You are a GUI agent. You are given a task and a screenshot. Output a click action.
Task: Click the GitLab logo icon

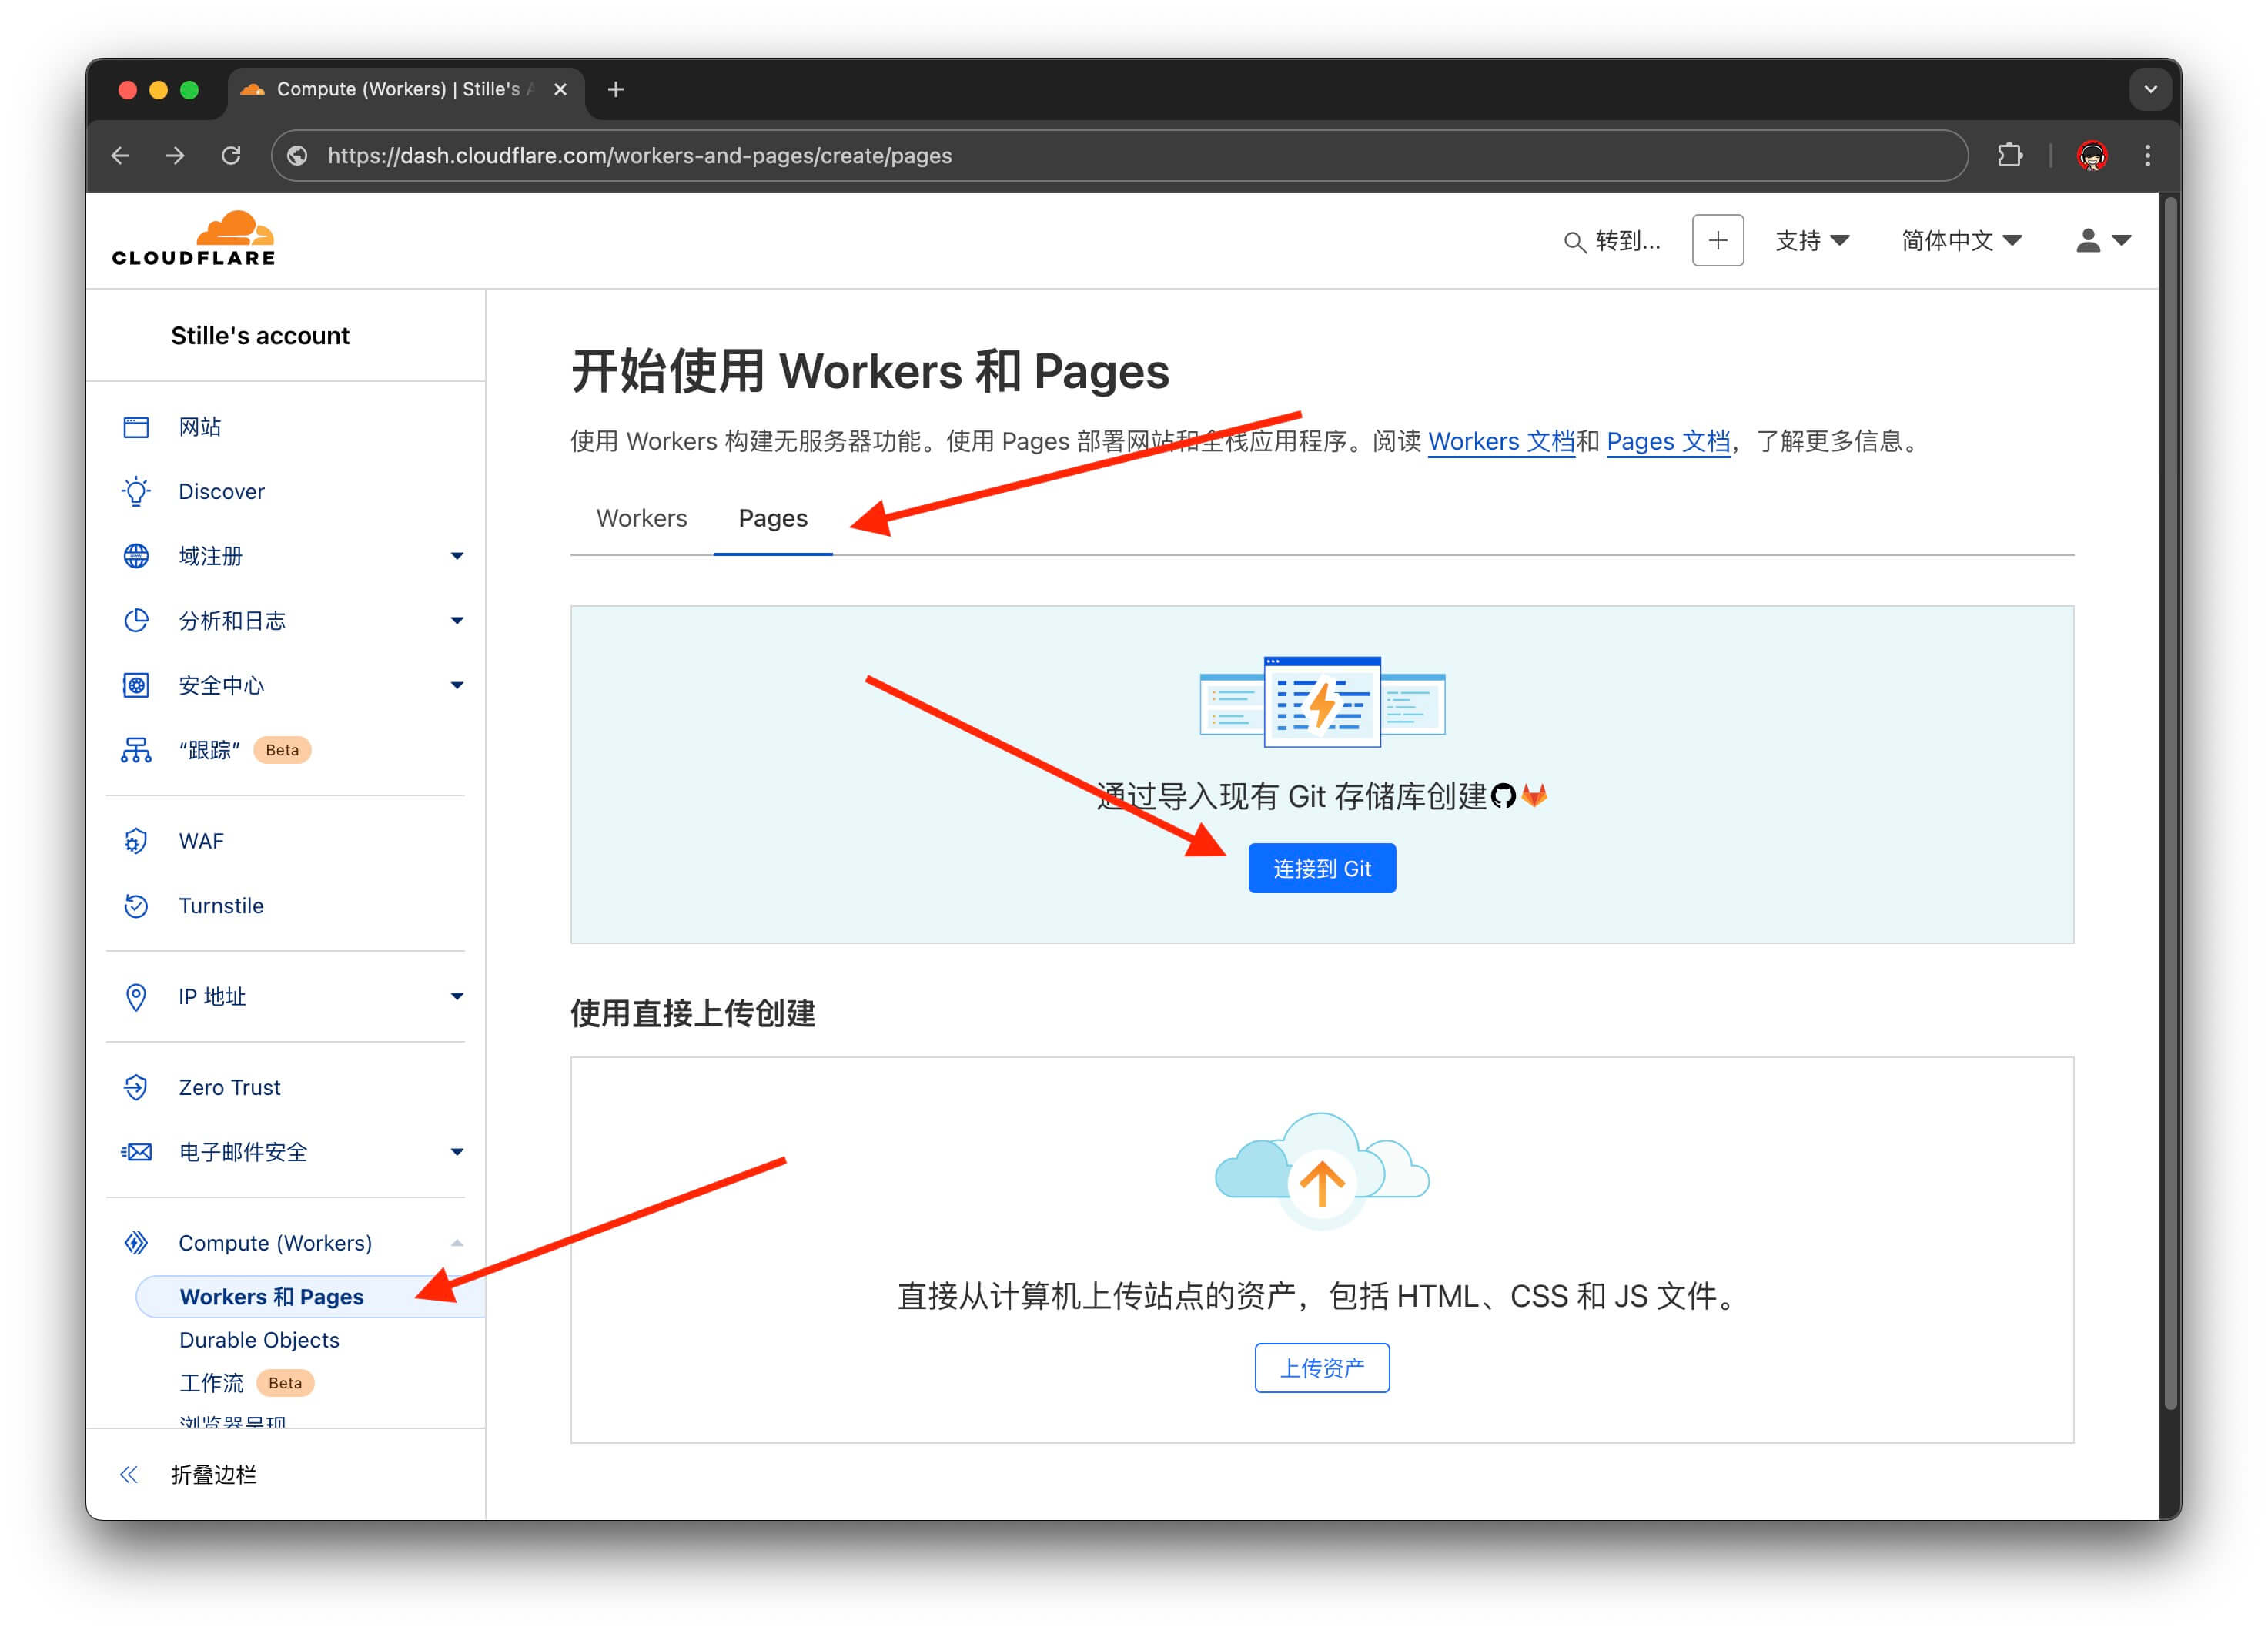tap(1534, 796)
